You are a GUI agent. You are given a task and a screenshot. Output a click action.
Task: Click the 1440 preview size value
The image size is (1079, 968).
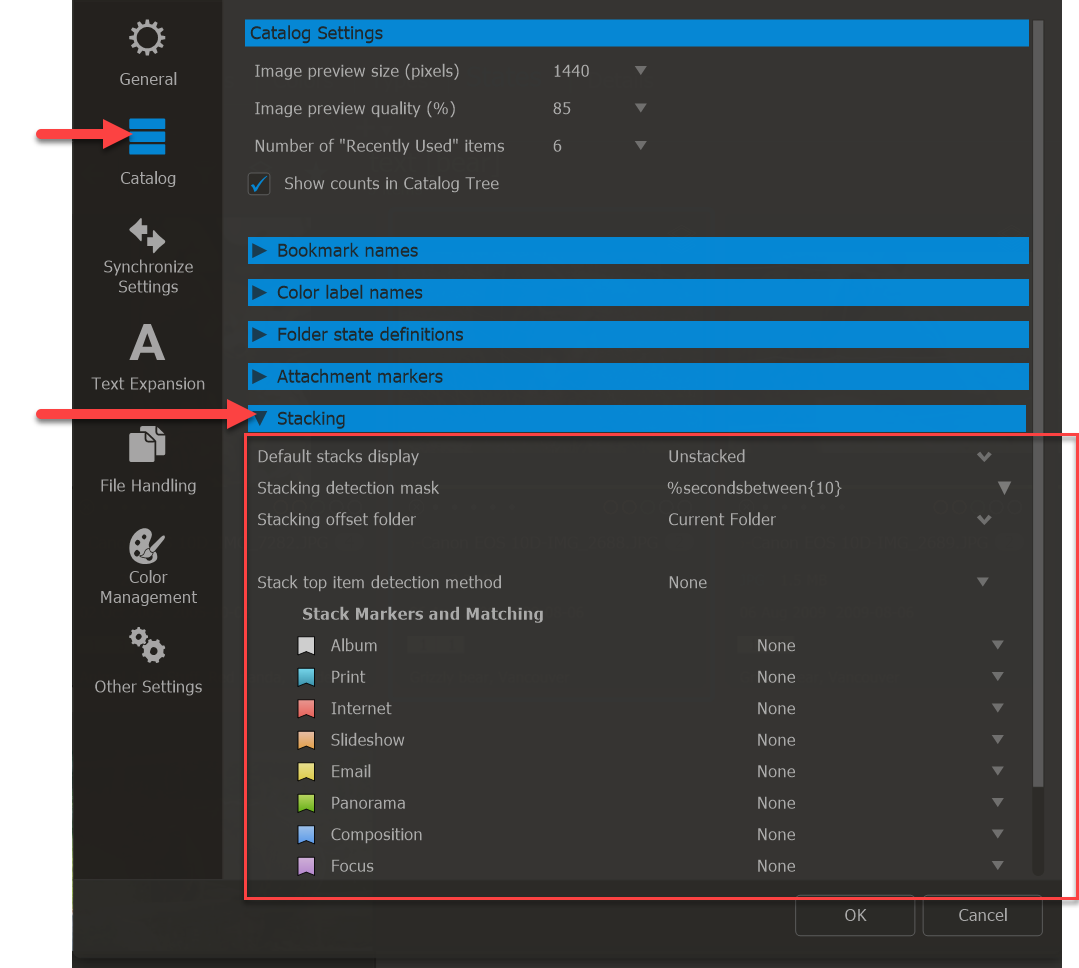tap(571, 71)
